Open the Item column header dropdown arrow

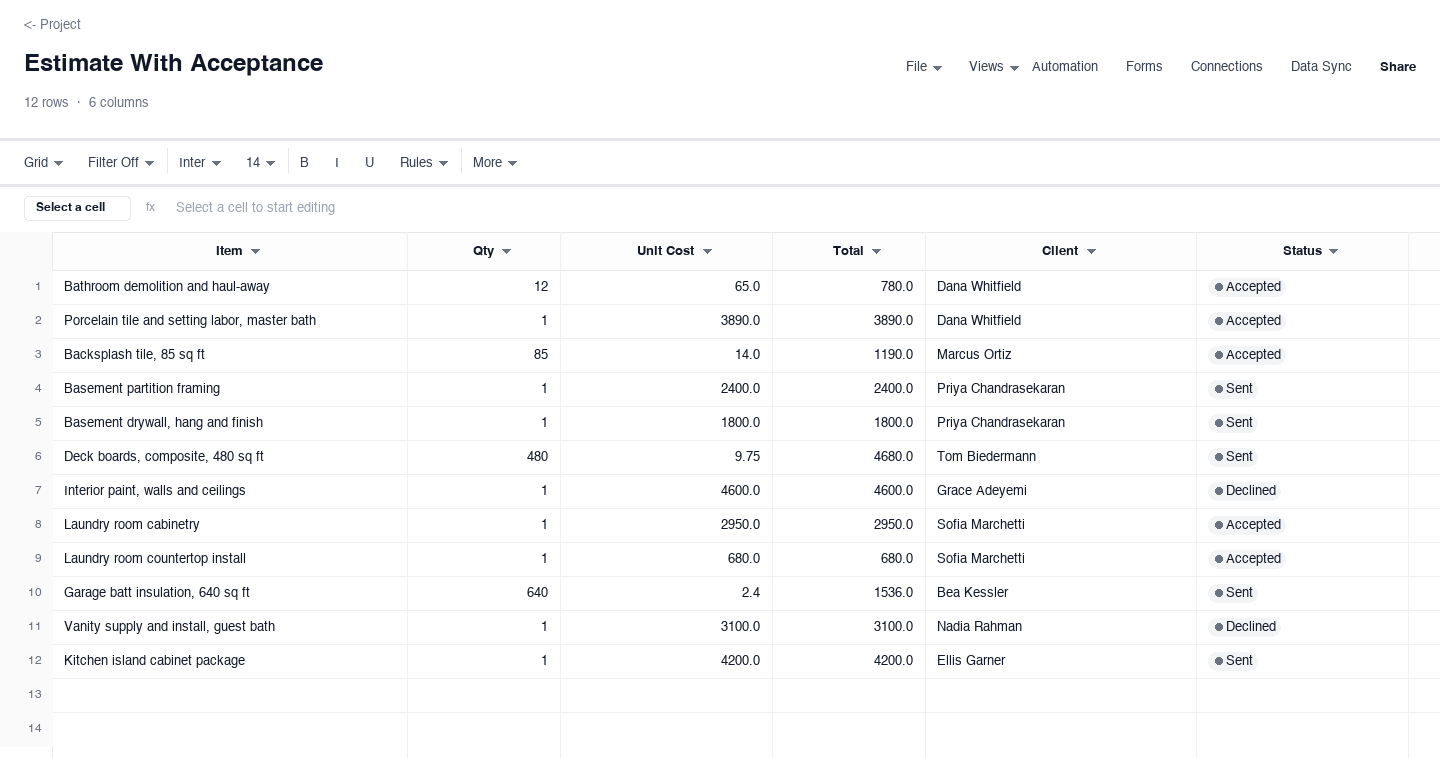click(x=255, y=252)
